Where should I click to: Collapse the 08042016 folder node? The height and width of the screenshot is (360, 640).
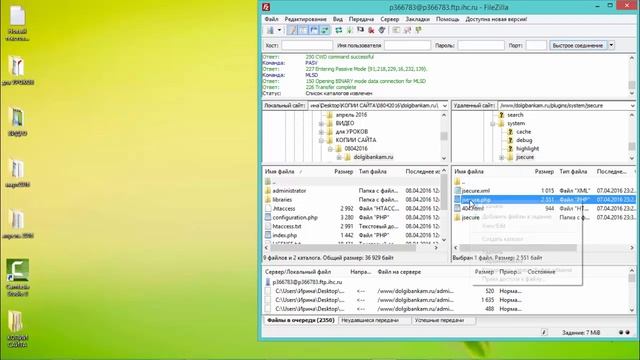pyautogui.click(x=330, y=149)
